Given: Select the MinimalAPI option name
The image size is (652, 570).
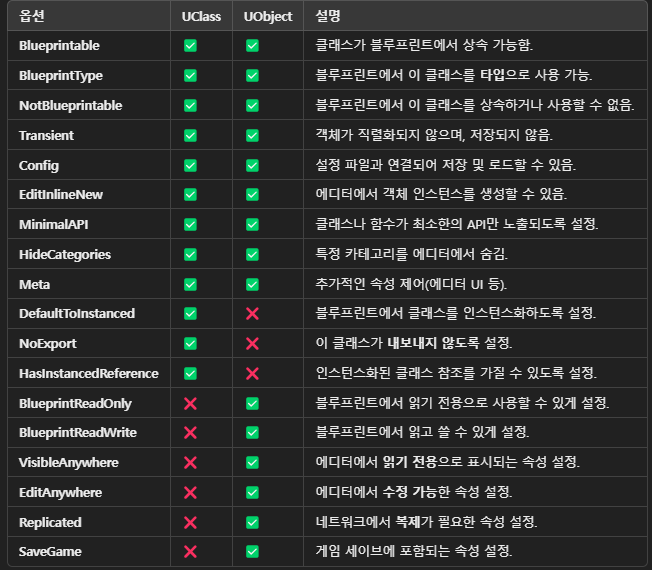Looking at the screenshot, I should pos(53,225).
